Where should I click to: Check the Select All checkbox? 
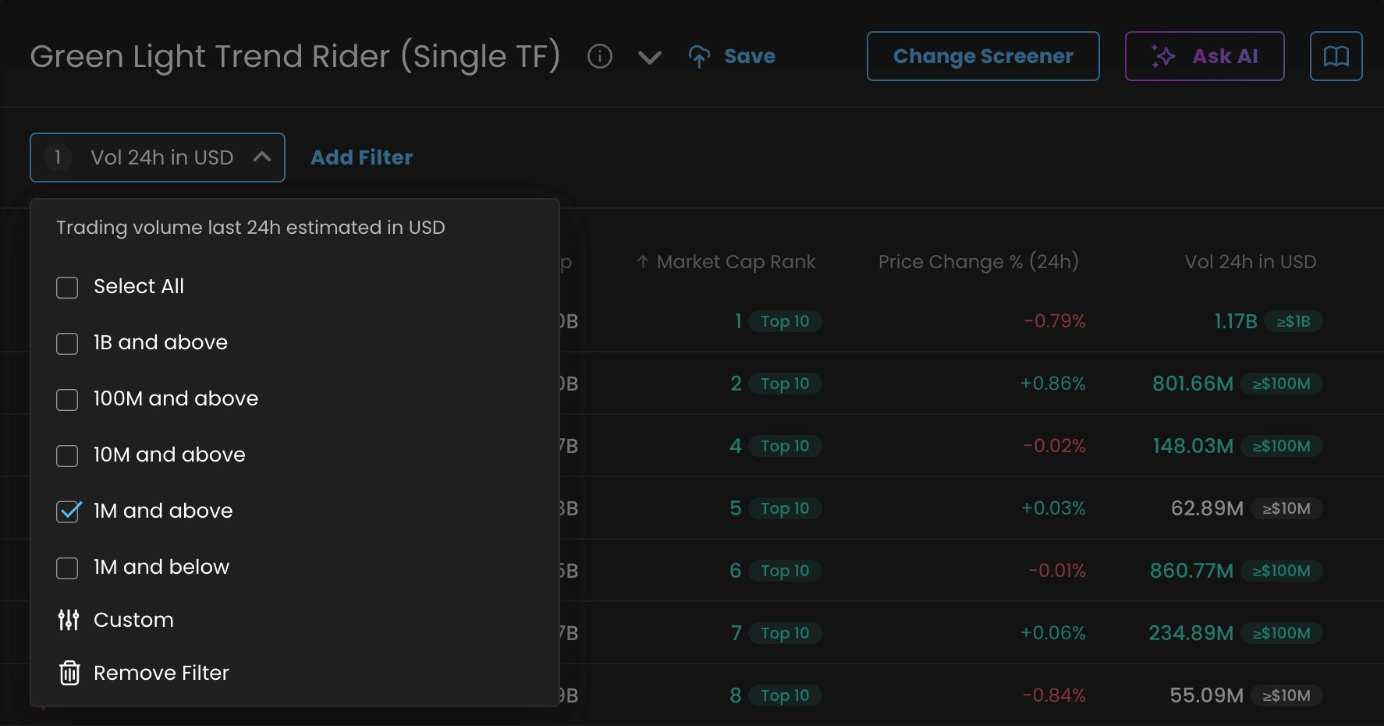[x=67, y=287]
